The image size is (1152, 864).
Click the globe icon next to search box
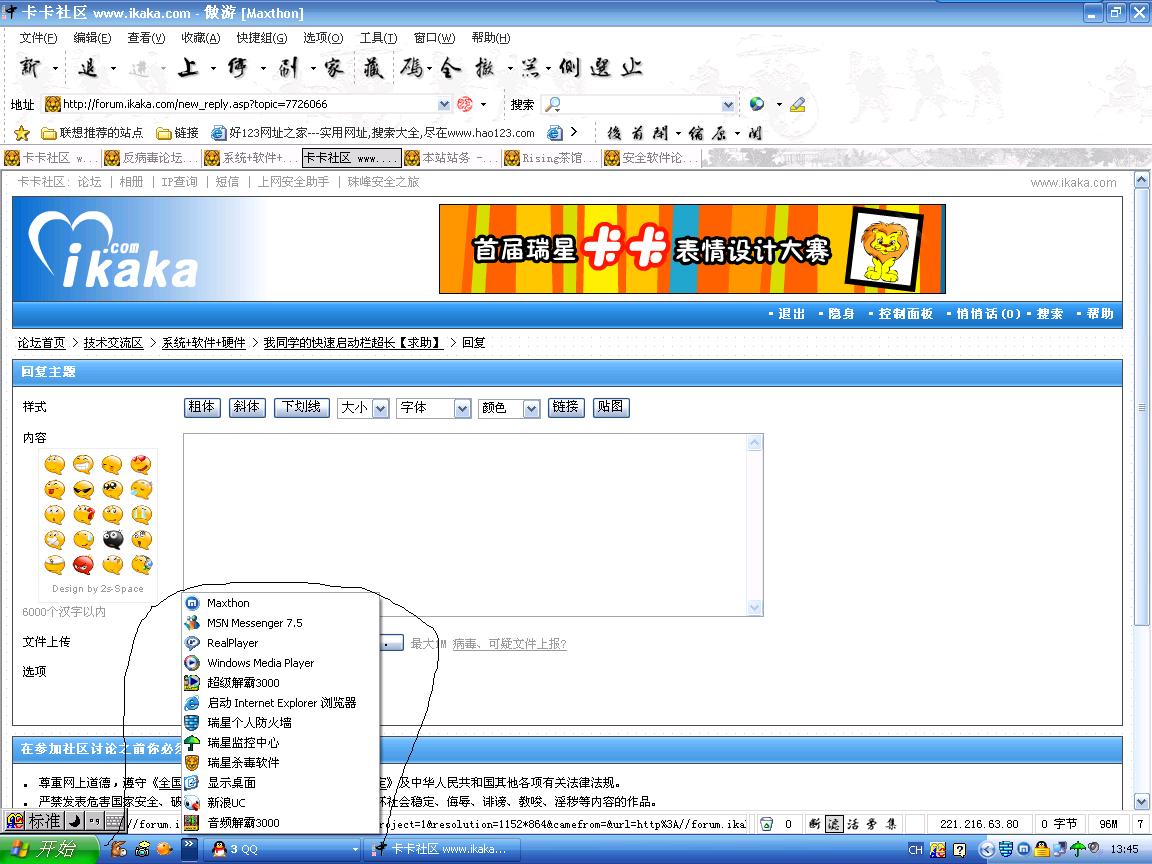757,104
